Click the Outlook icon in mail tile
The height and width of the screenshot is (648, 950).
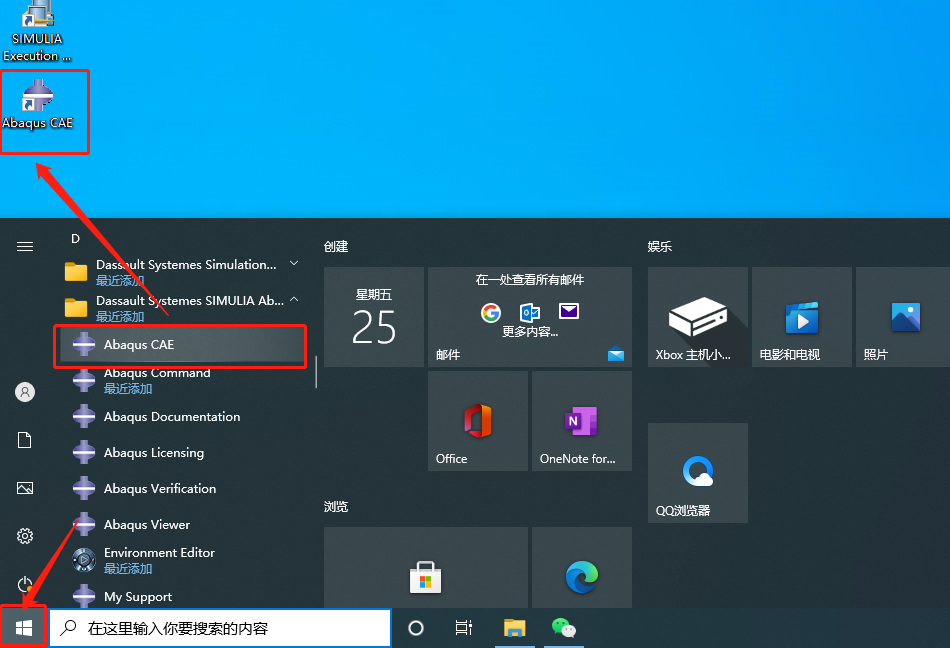pos(530,312)
